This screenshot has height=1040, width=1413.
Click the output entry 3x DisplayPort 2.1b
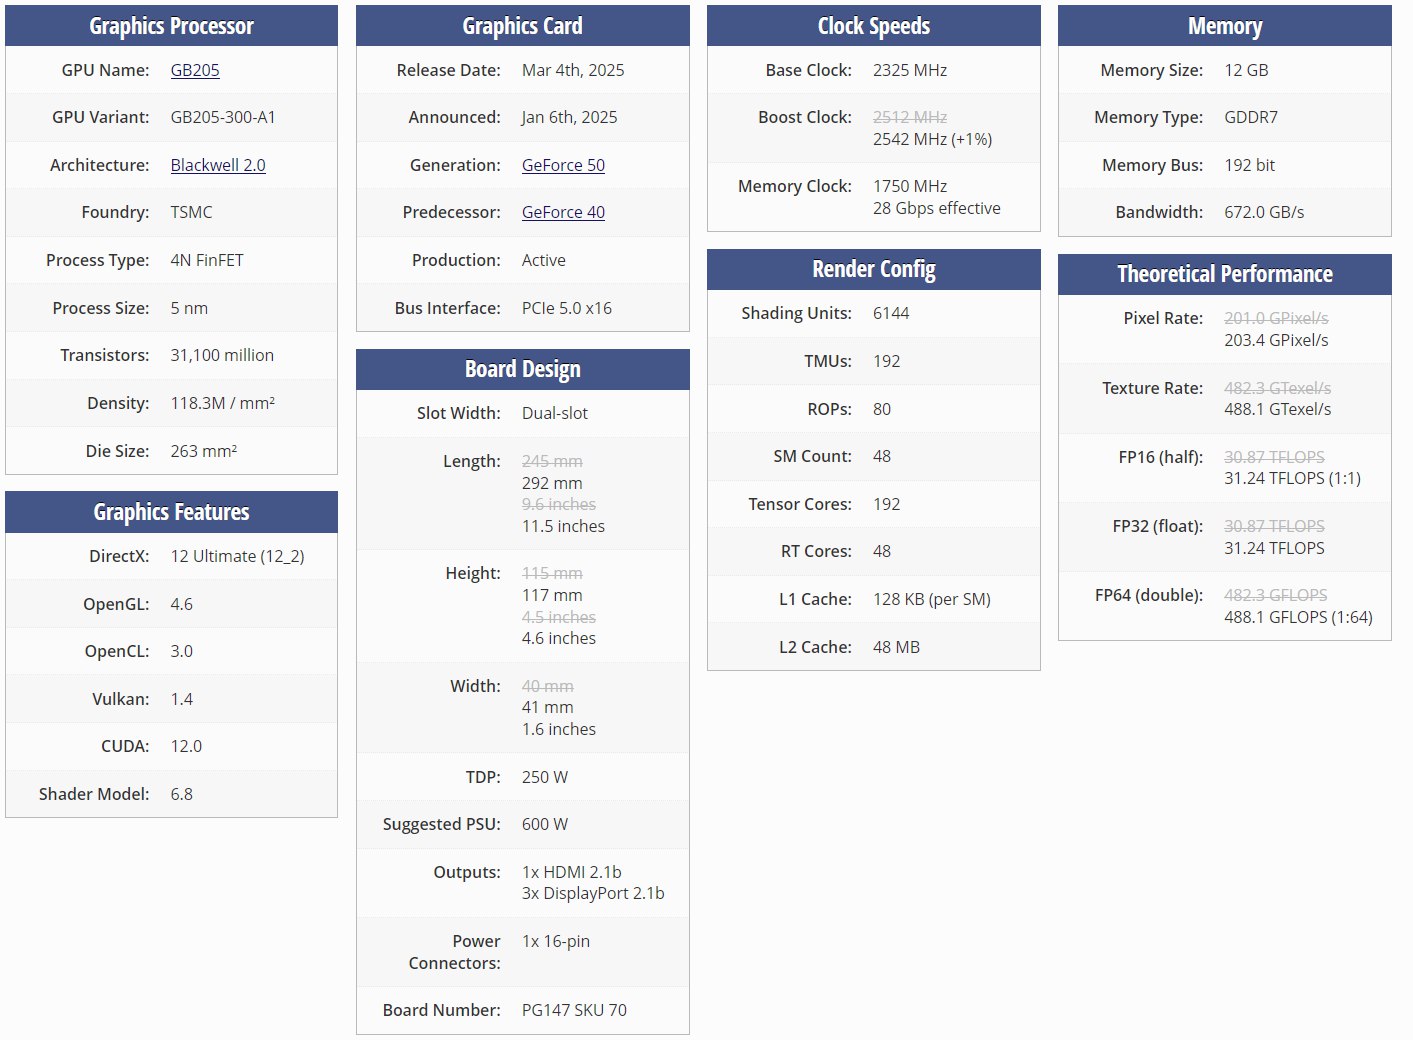coord(593,893)
